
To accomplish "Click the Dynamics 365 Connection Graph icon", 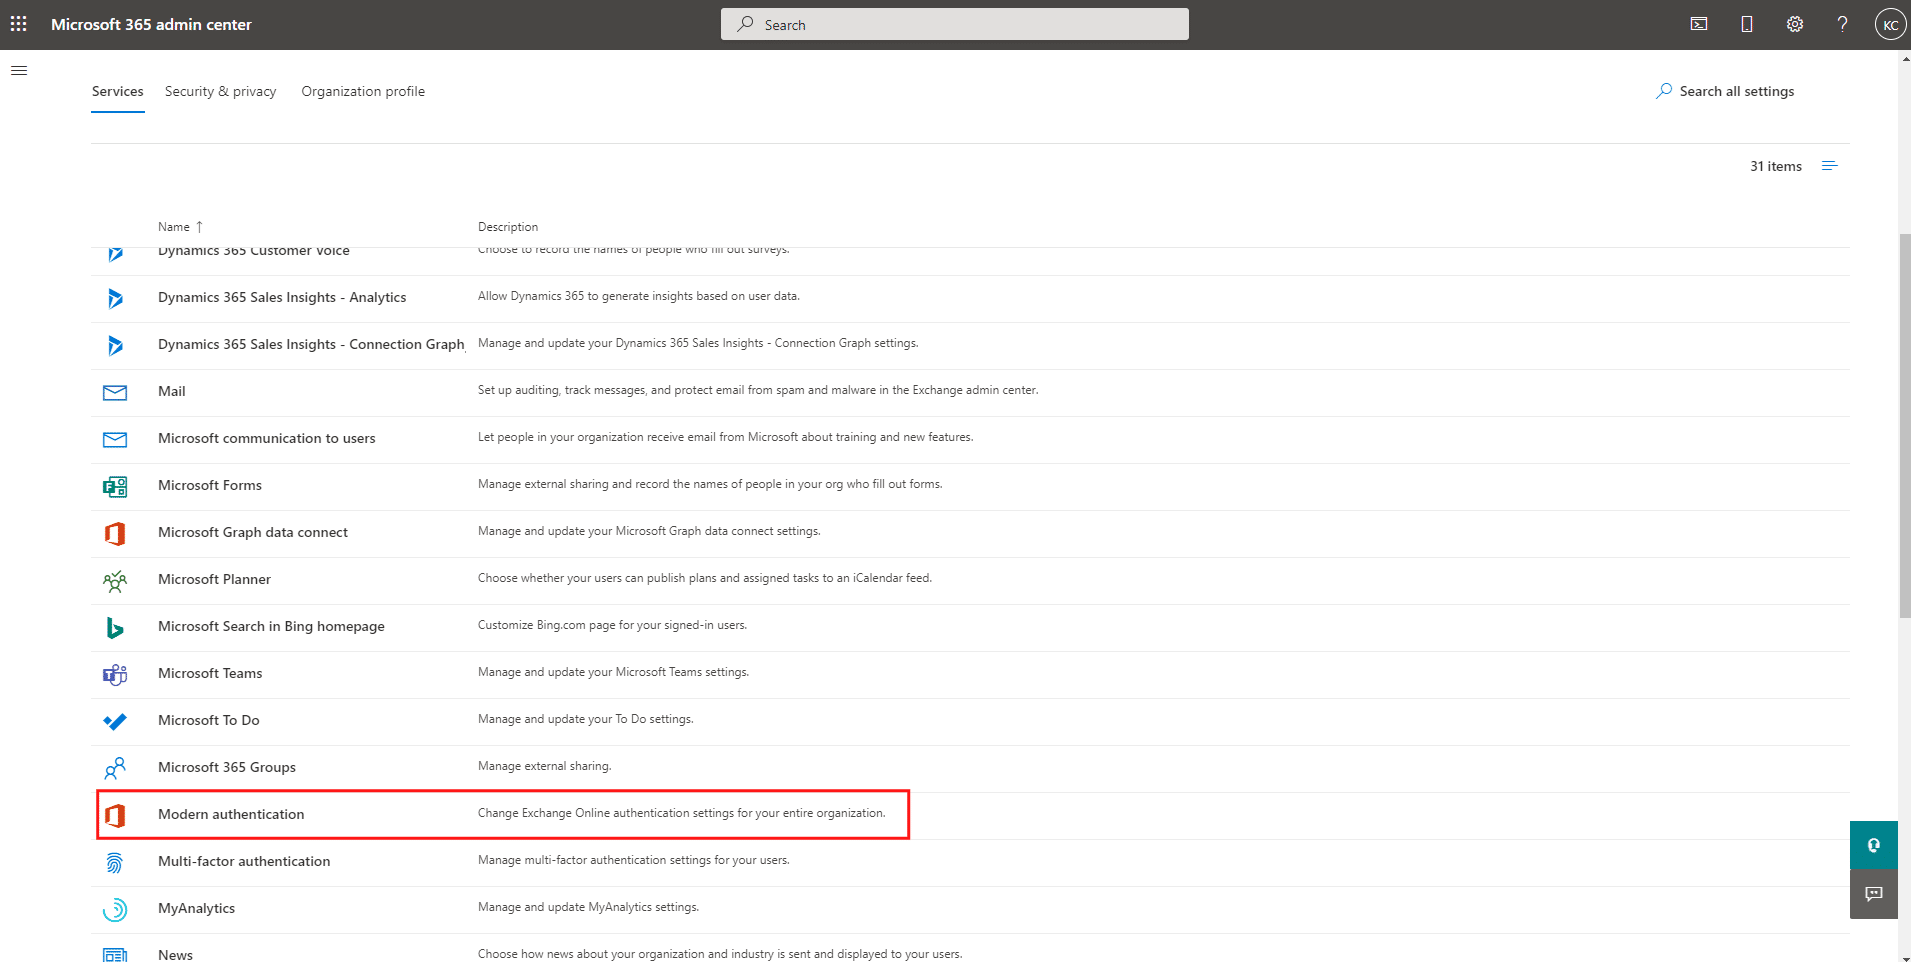I will point(115,345).
